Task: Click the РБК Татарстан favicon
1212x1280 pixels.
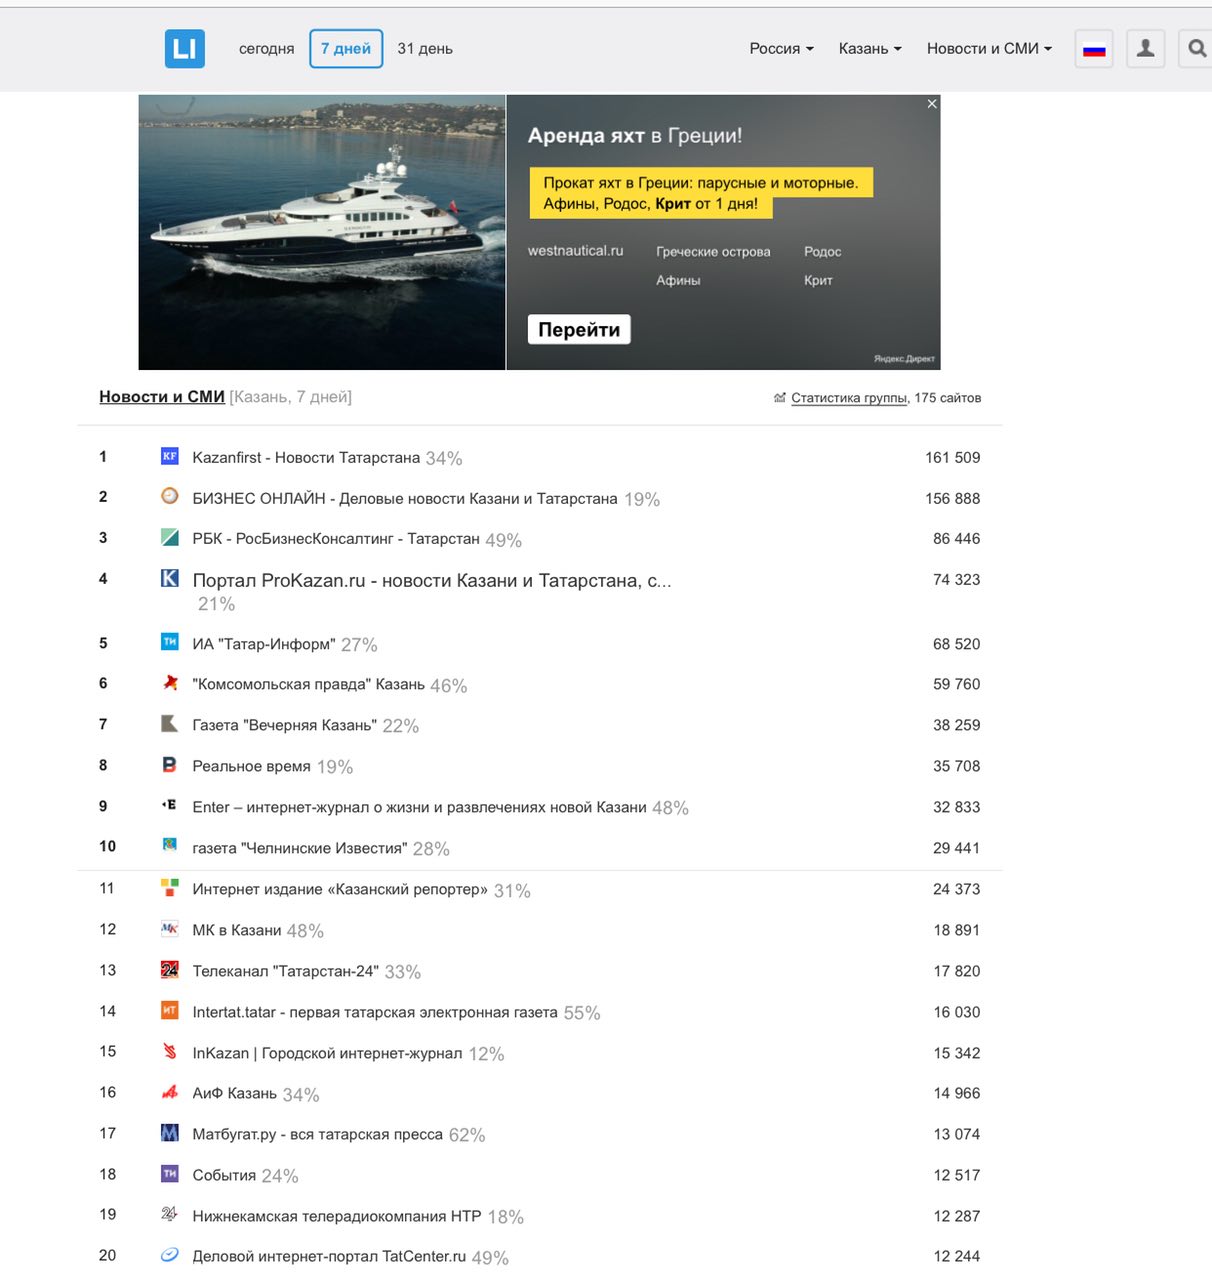Action: point(170,537)
